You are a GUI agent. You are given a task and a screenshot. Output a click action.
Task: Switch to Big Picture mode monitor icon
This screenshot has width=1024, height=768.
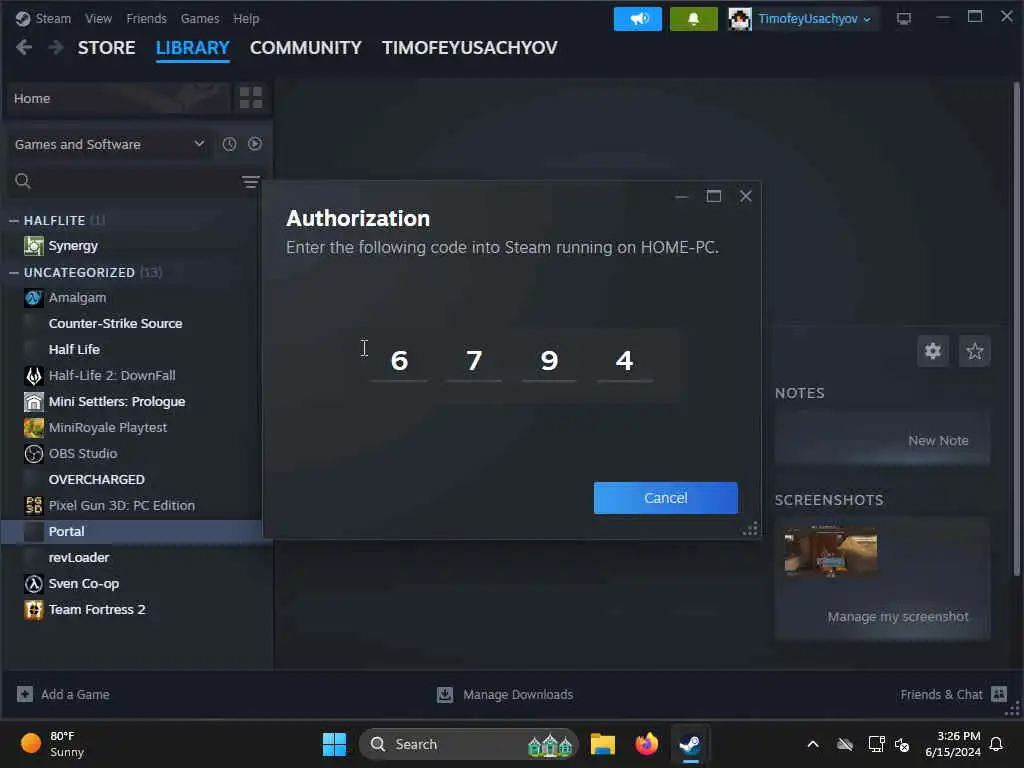903,18
